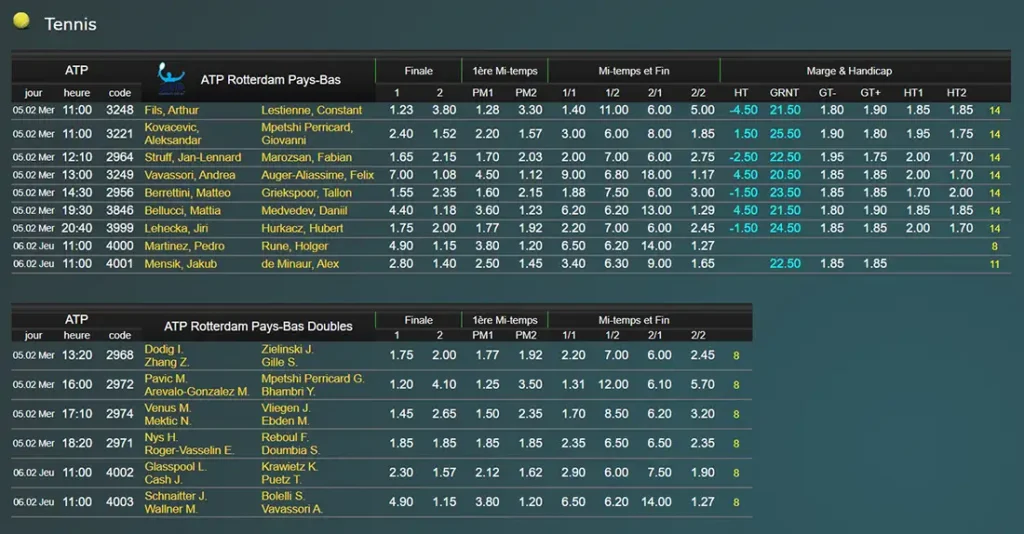Click the ATP Rotterdam Pays-Bas Doubles title

click(x=258, y=326)
